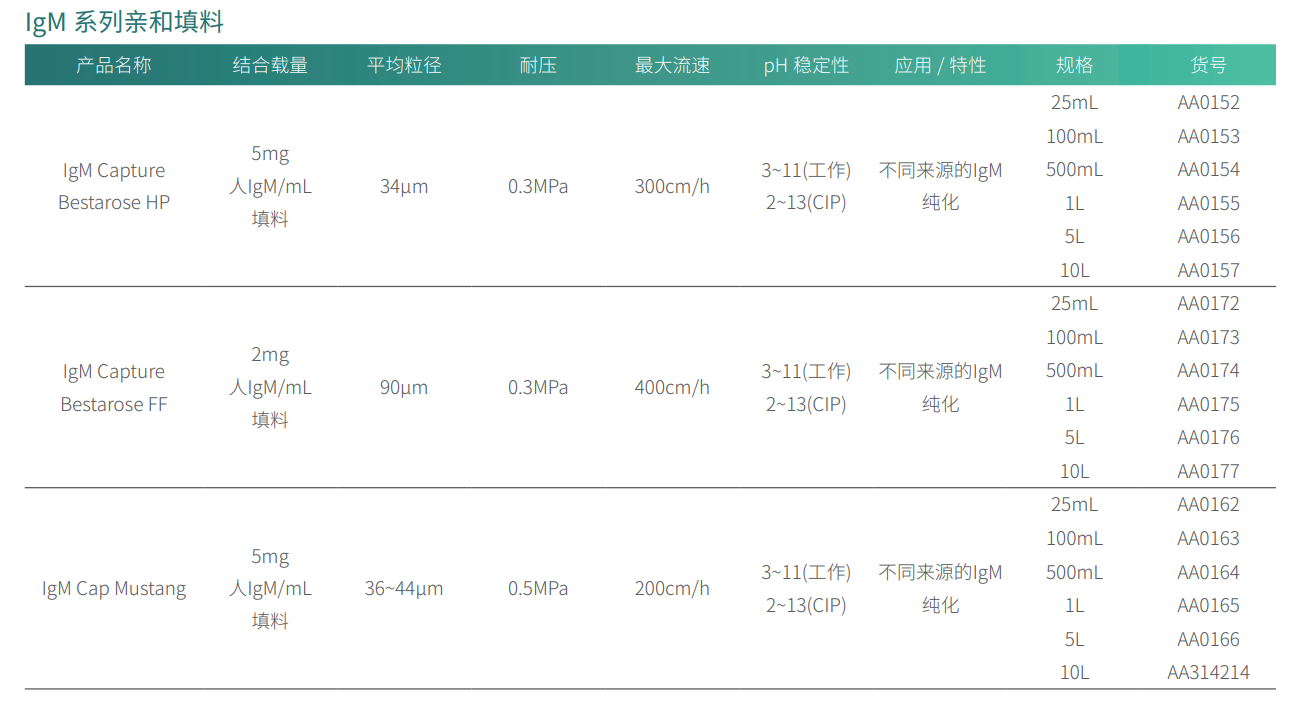The height and width of the screenshot is (709, 1291).
Task: Select catalog number AA0177
Action: pyautogui.click(x=1208, y=471)
